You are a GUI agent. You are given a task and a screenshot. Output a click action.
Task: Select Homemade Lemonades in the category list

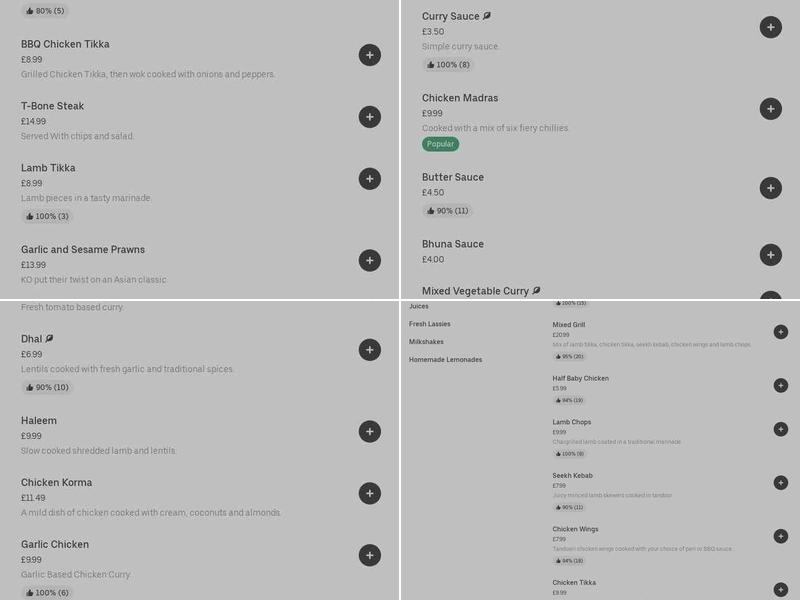click(x=445, y=360)
